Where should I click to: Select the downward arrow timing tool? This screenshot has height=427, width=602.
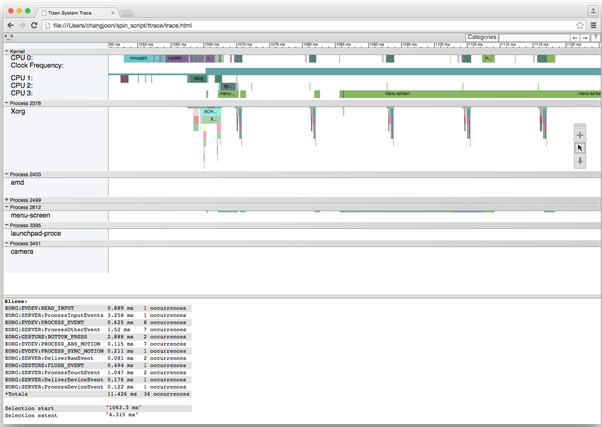click(580, 161)
